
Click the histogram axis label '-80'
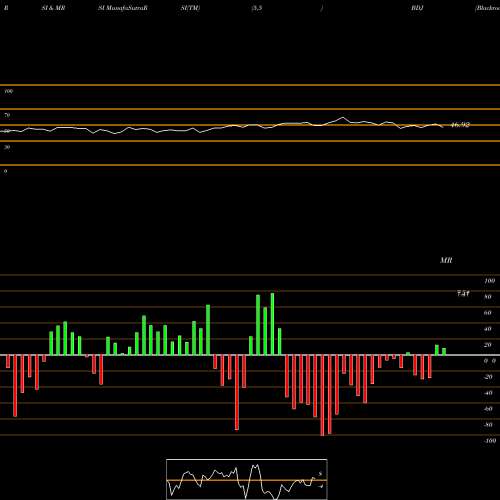pyautogui.click(x=488, y=425)
